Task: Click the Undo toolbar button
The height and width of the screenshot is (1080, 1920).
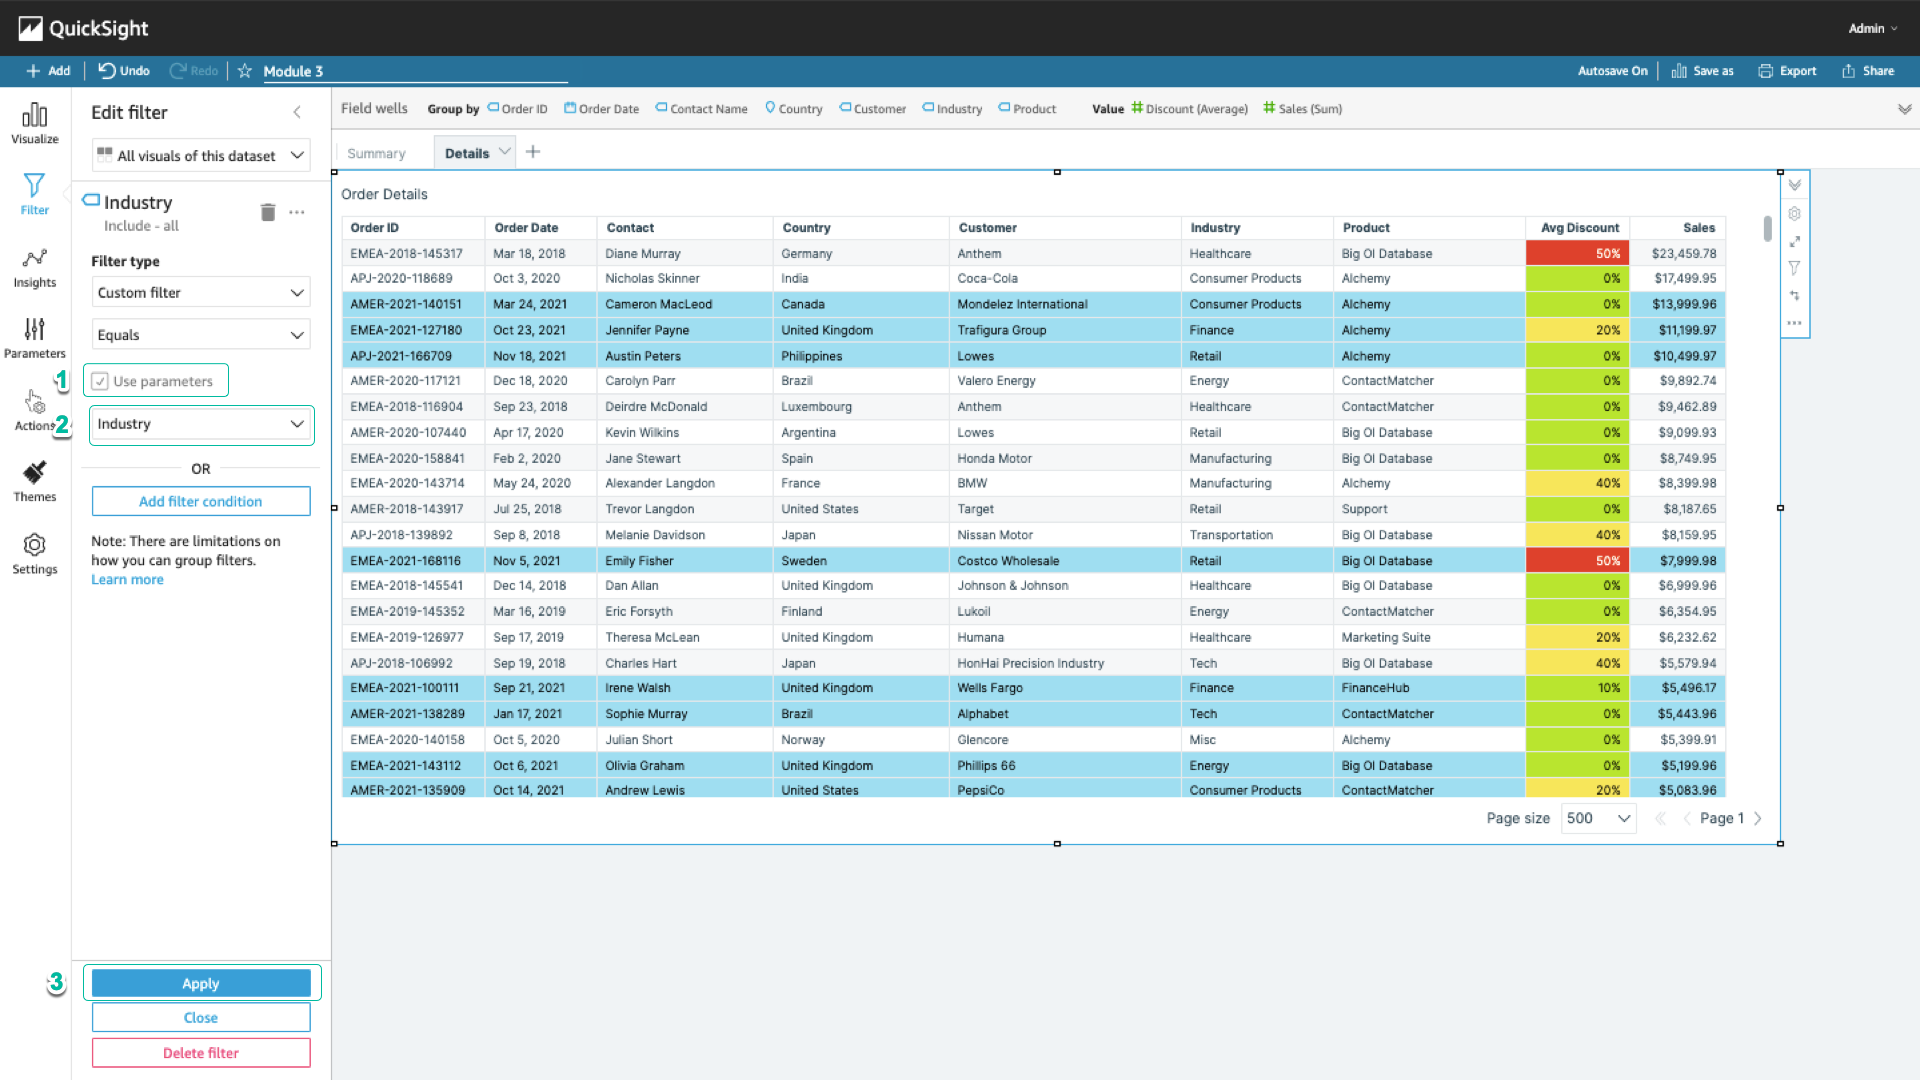Action: click(124, 71)
